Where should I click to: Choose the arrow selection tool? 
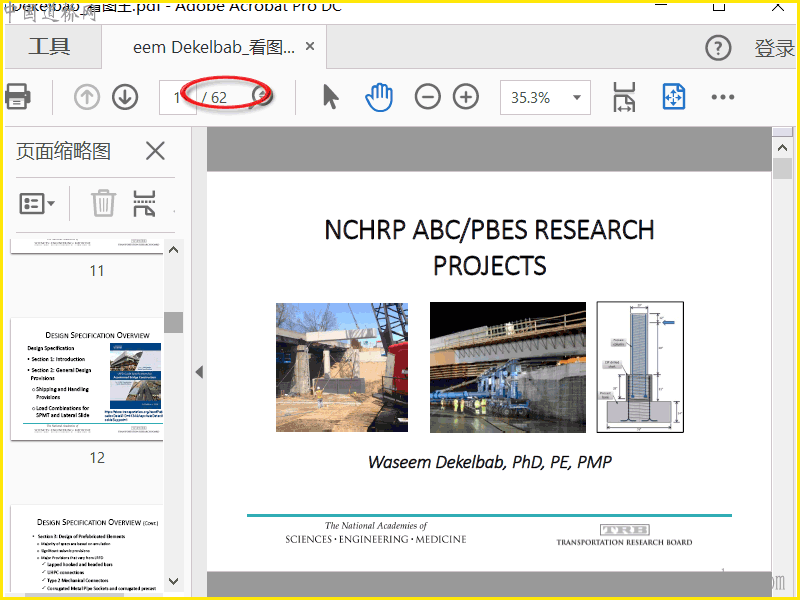pos(331,97)
